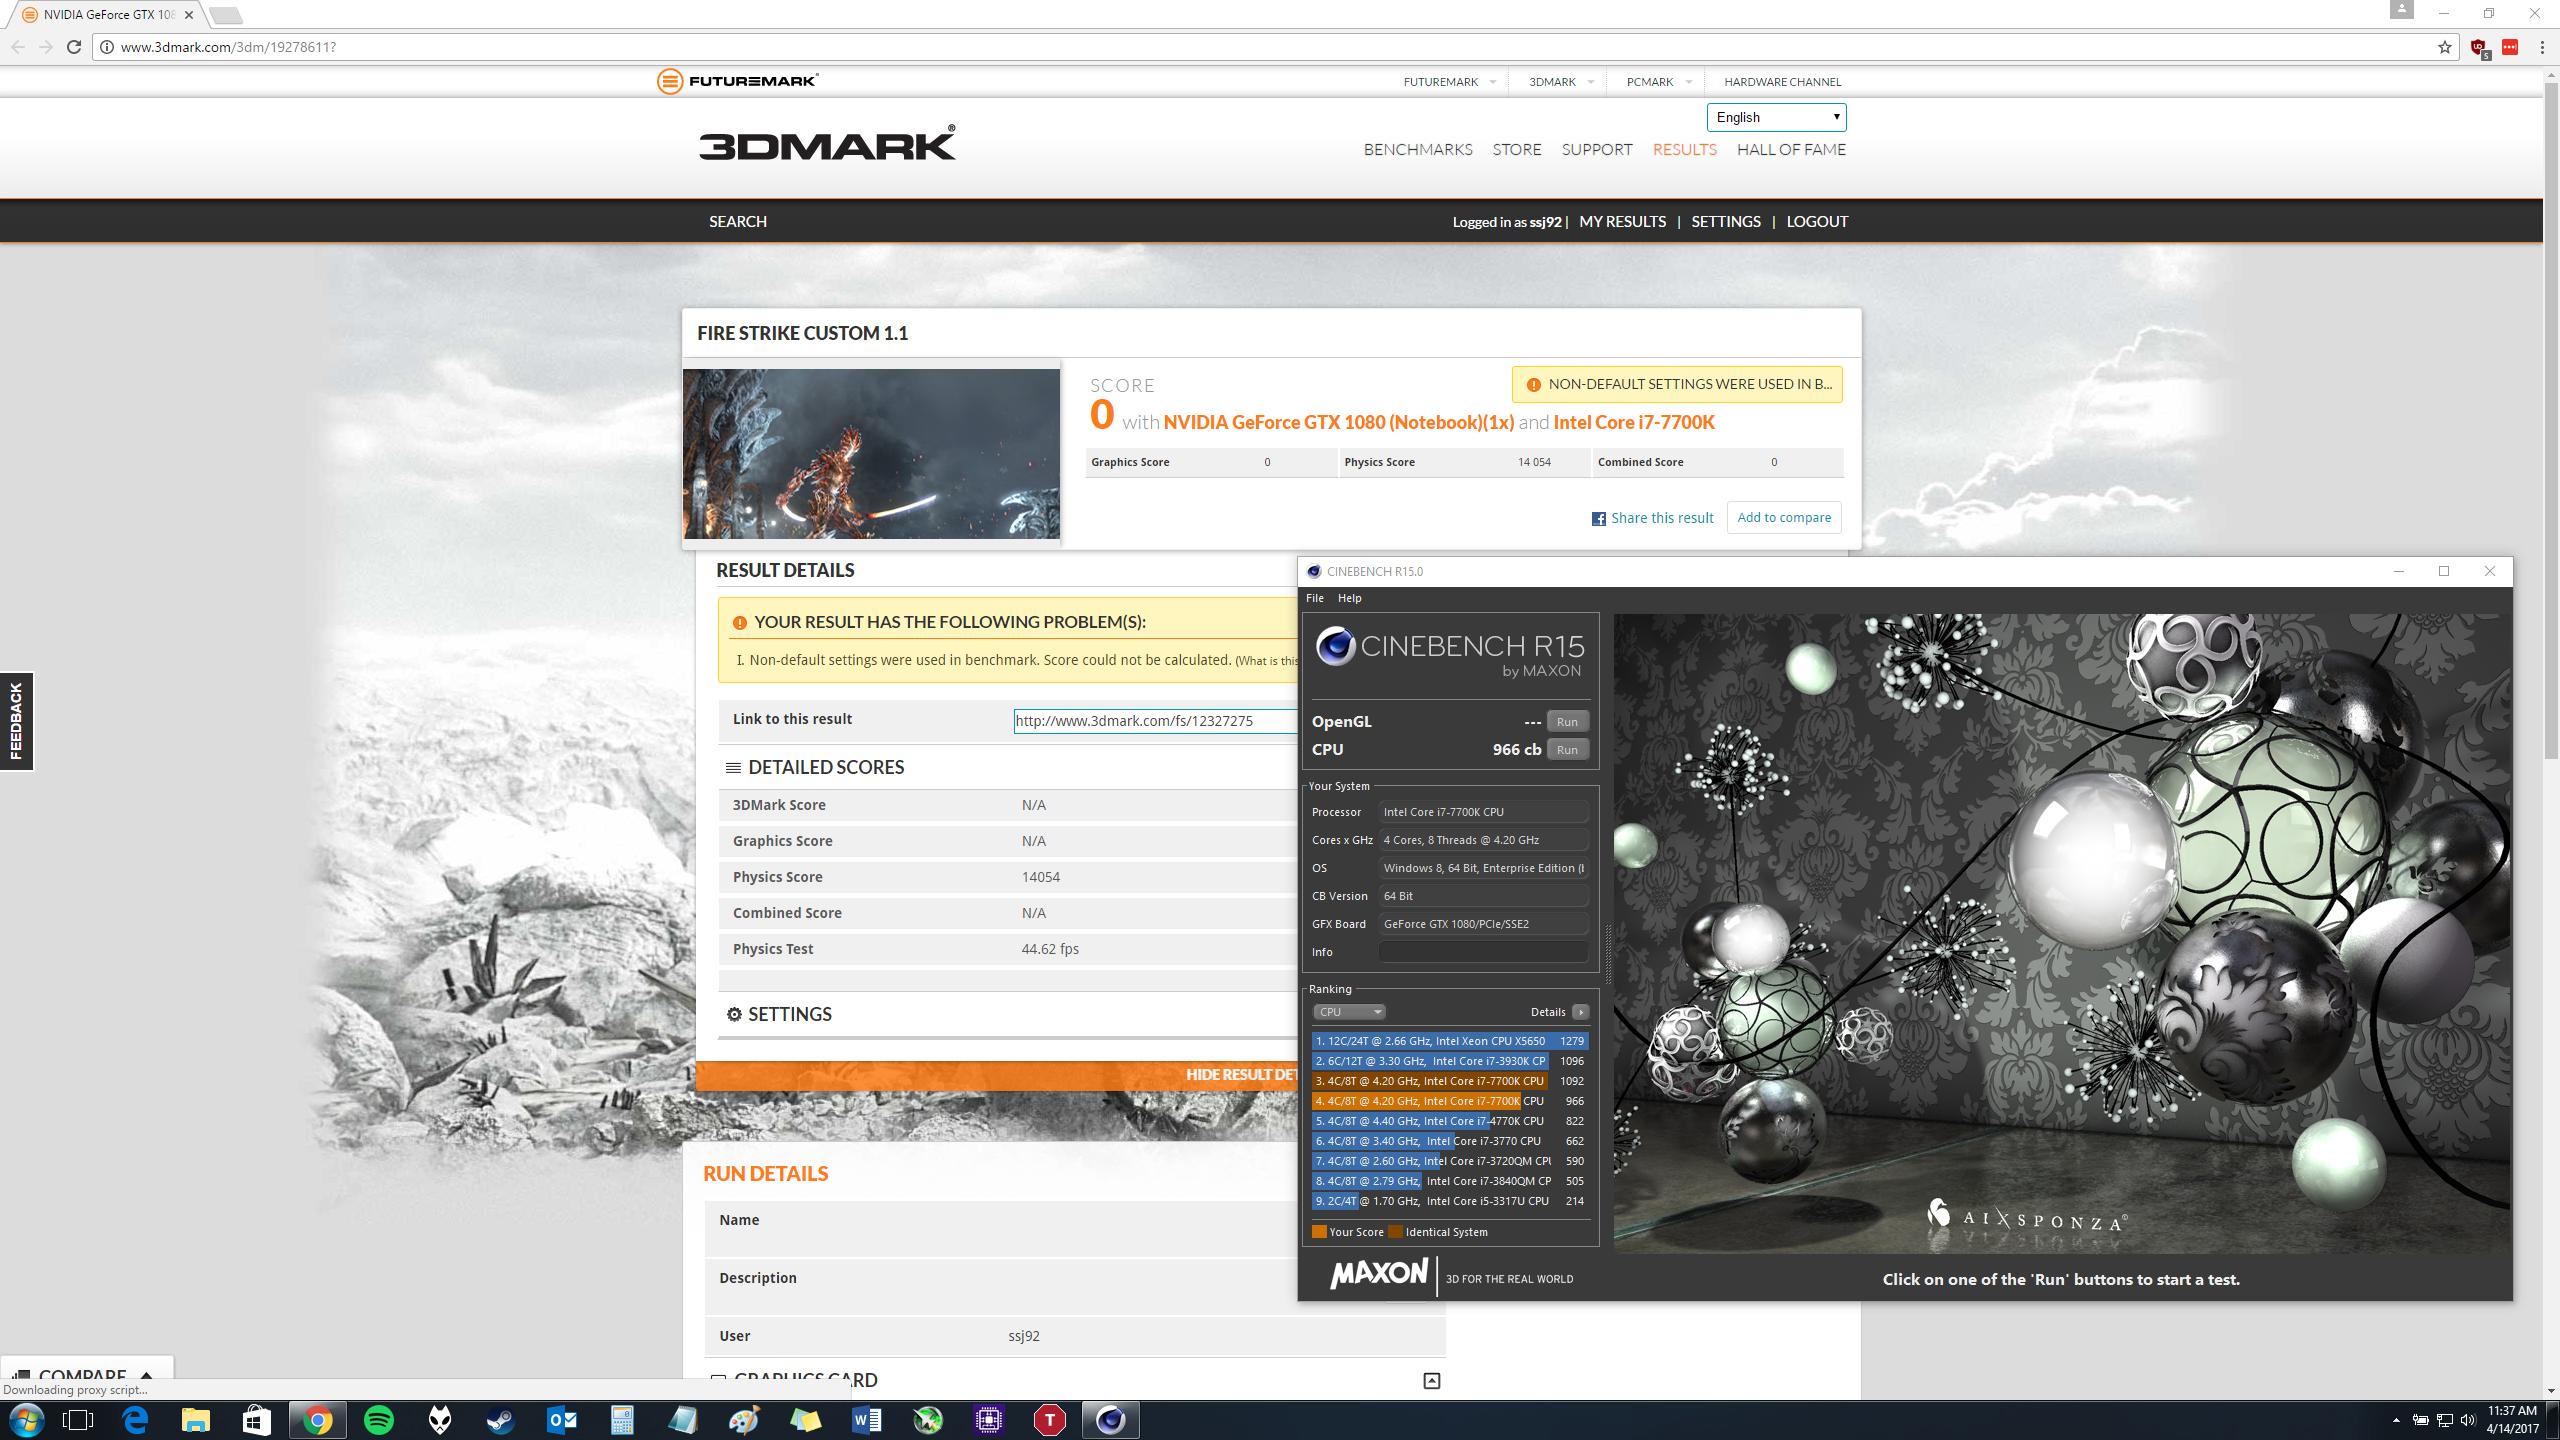The height and width of the screenshot is (1440, 2560).
Task: Expand the Cinebench ranking Details arrow
Action: 1580,1012
